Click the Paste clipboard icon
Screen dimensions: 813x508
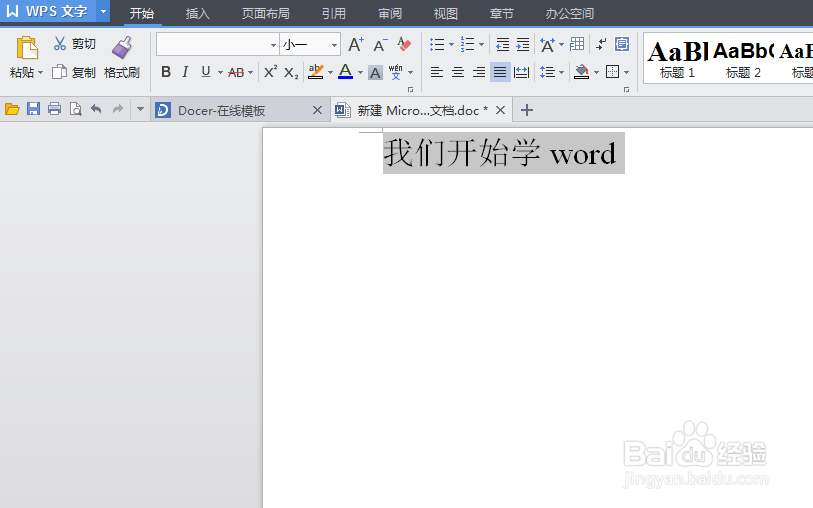coord(26,48)
